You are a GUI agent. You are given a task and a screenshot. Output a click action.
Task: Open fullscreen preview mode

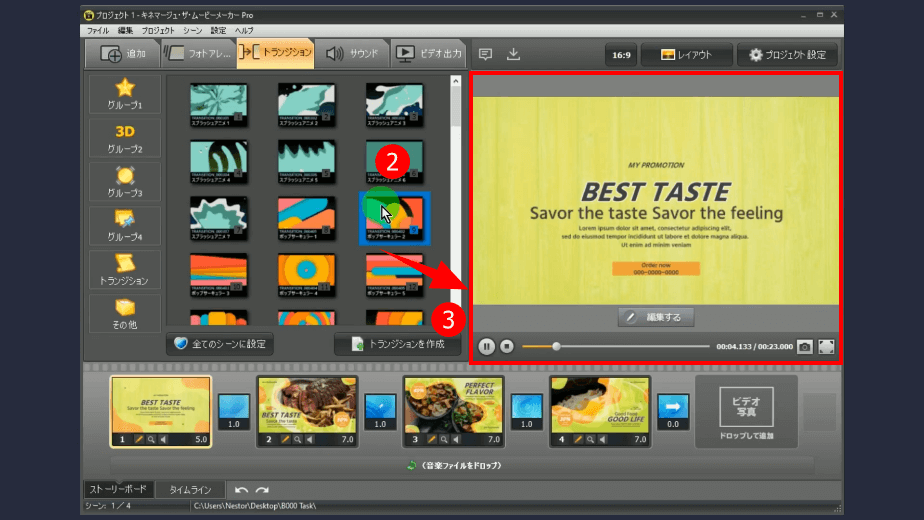[x=826, y=346]
